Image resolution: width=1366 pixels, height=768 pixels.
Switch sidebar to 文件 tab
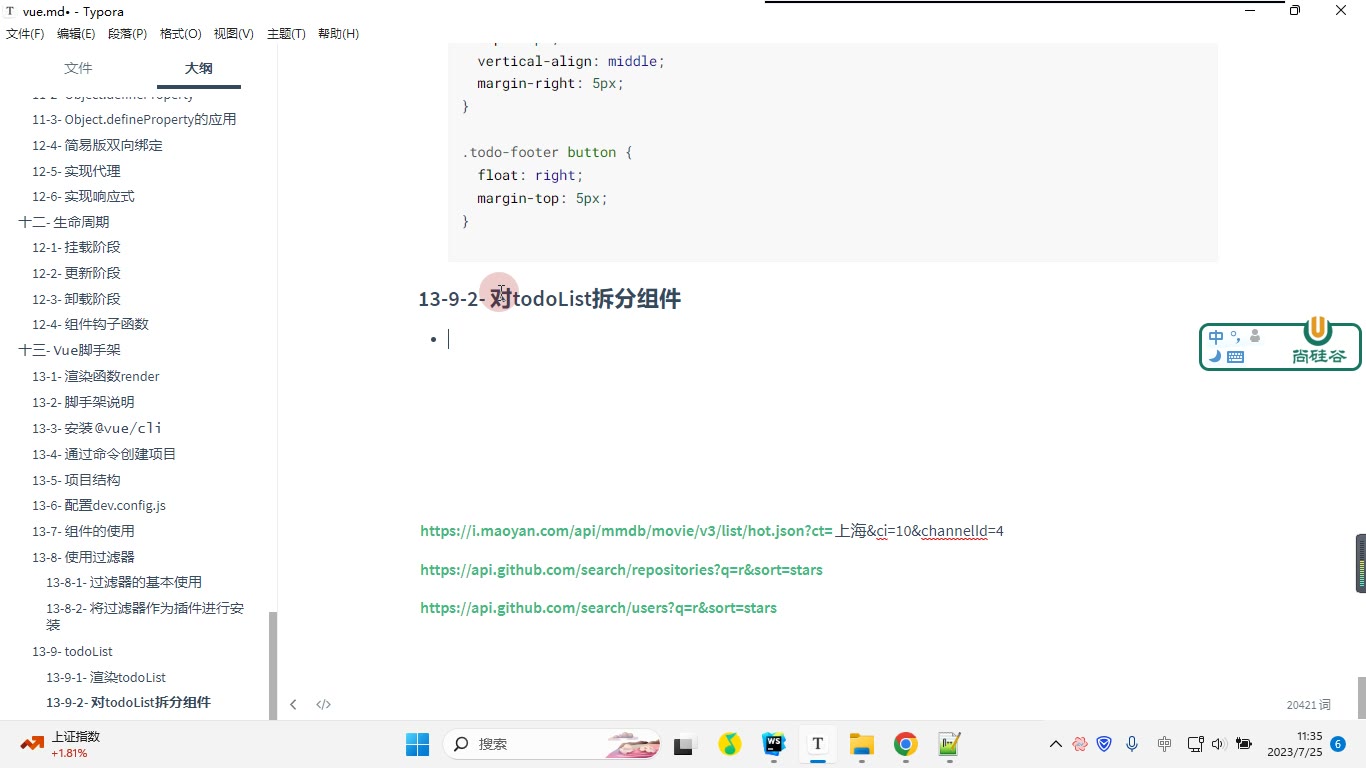point(78,68)
